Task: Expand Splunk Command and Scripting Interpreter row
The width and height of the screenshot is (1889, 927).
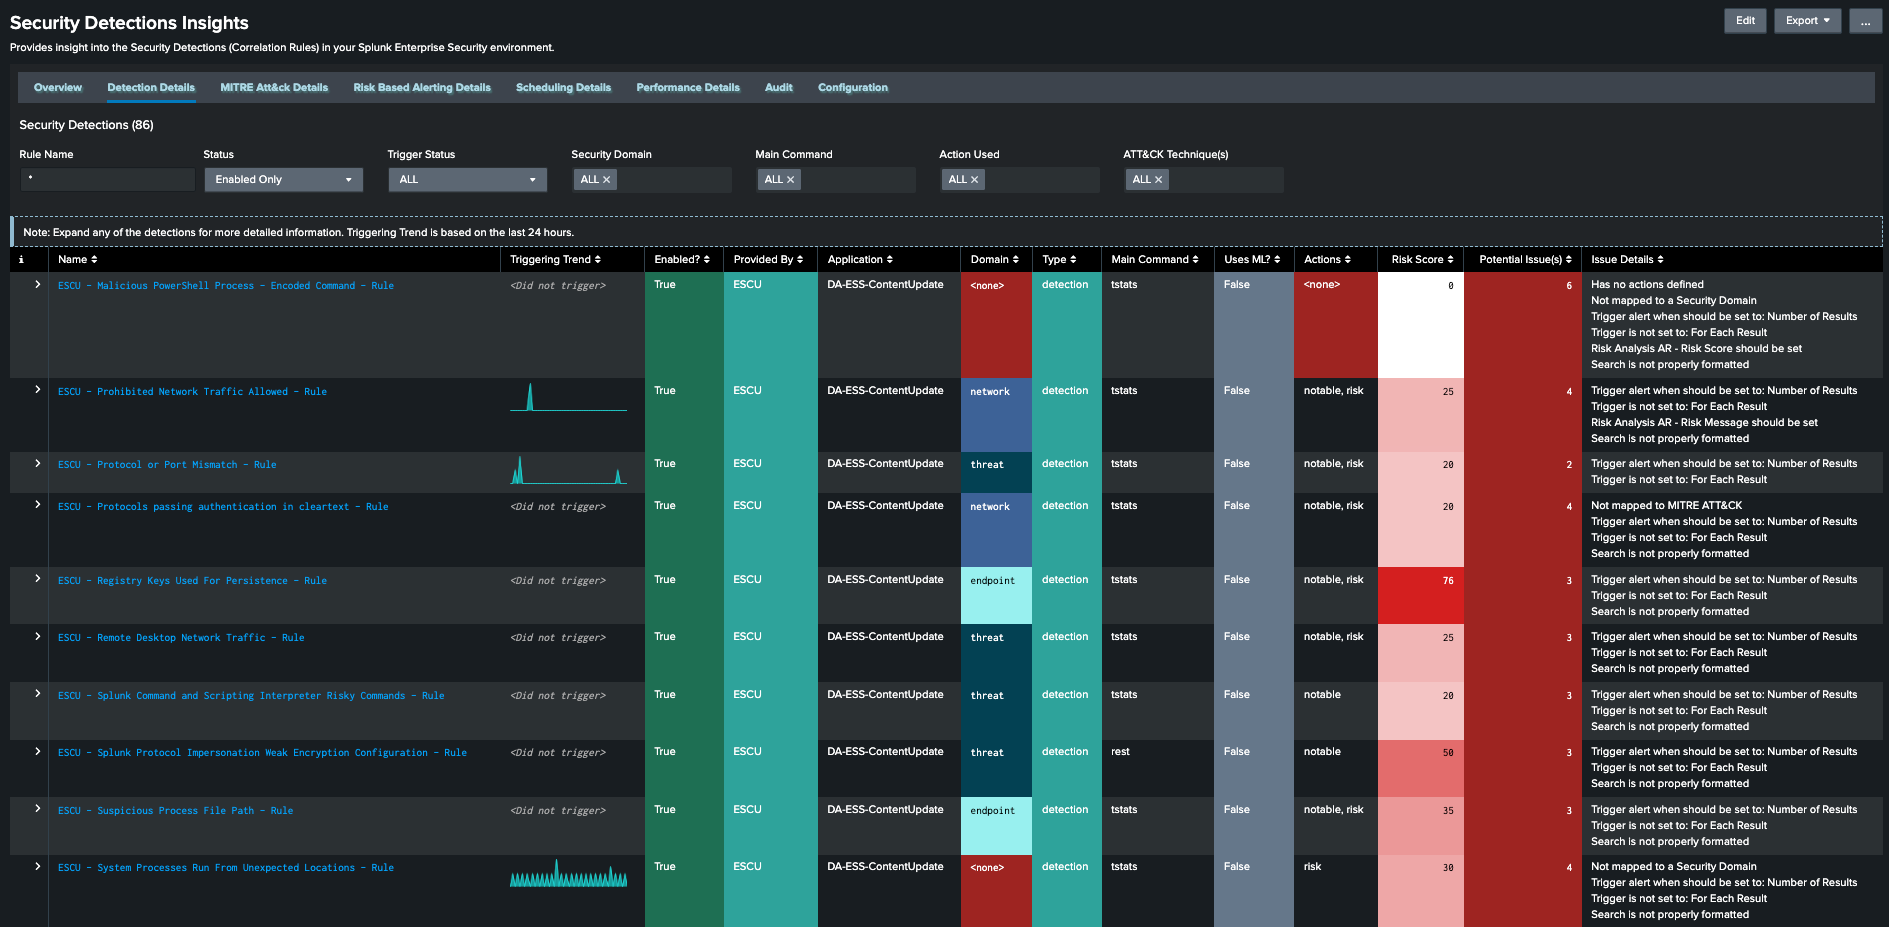Action: coord(38,694)
